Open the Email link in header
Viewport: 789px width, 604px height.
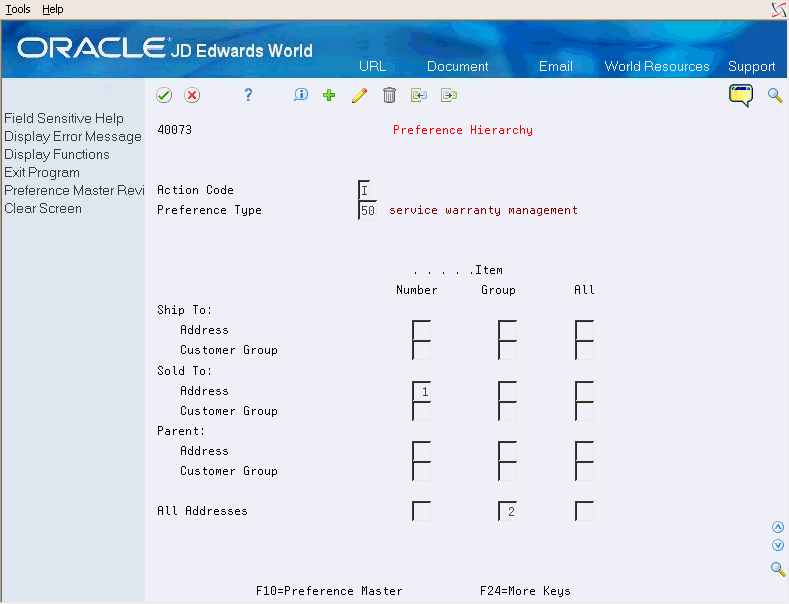(556, 66)
